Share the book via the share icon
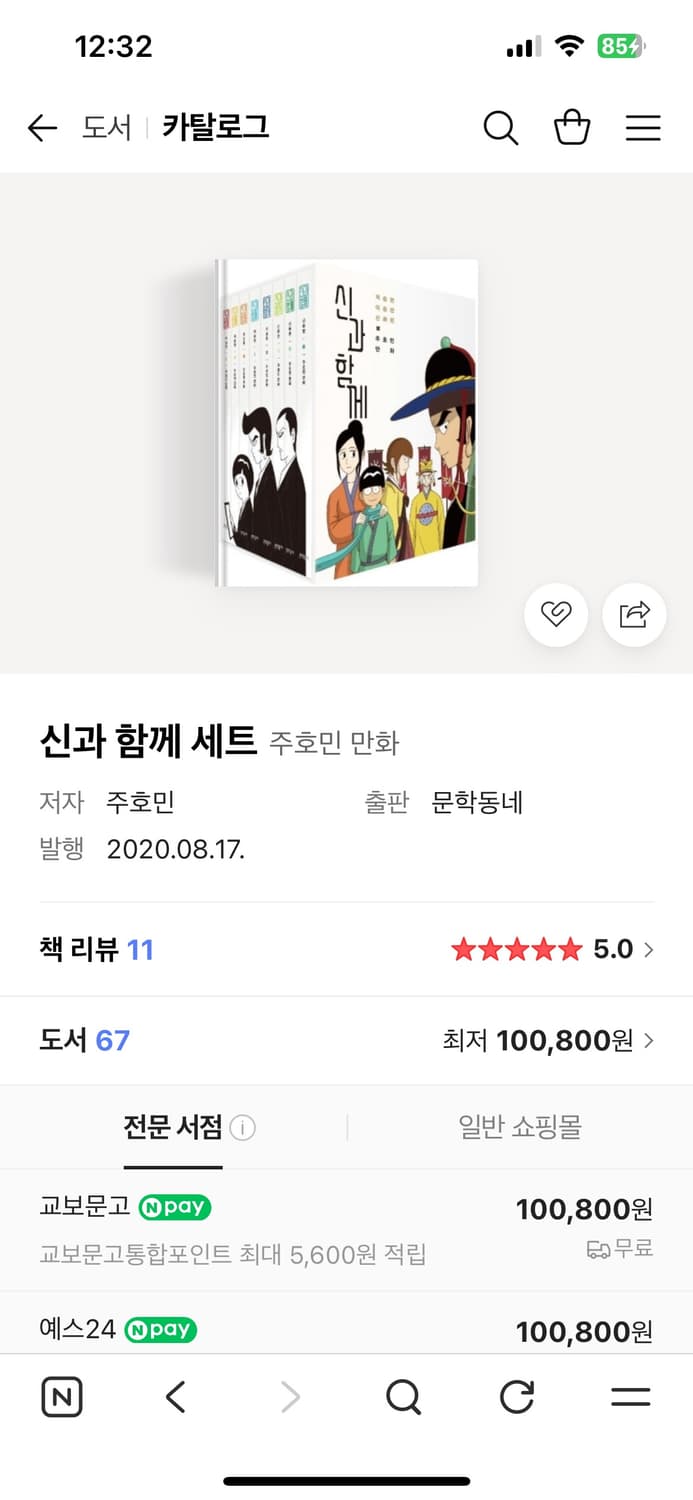693x1500 pixels. pos(634,615)
